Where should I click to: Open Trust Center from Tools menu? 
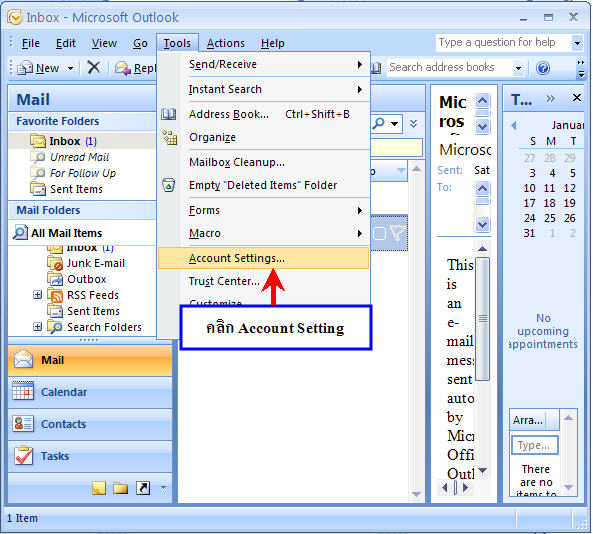(x=264, y=281)
